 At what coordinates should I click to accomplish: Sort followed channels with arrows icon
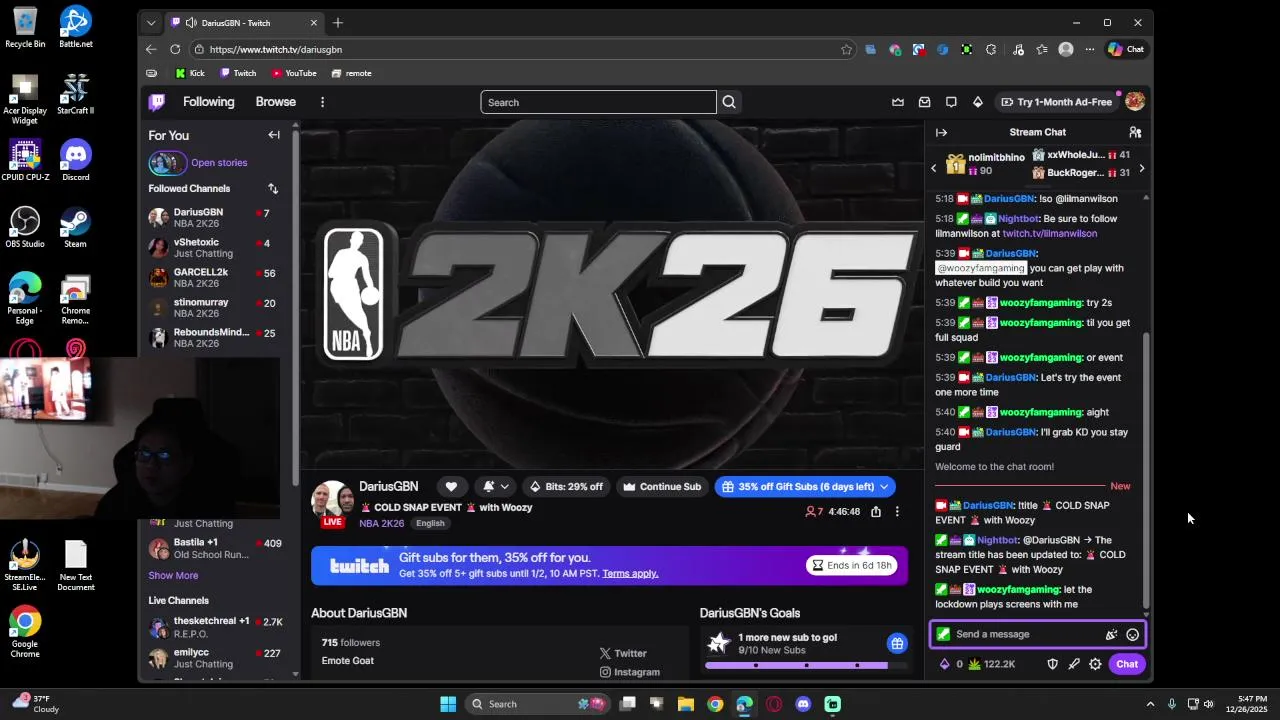[273, 188]
